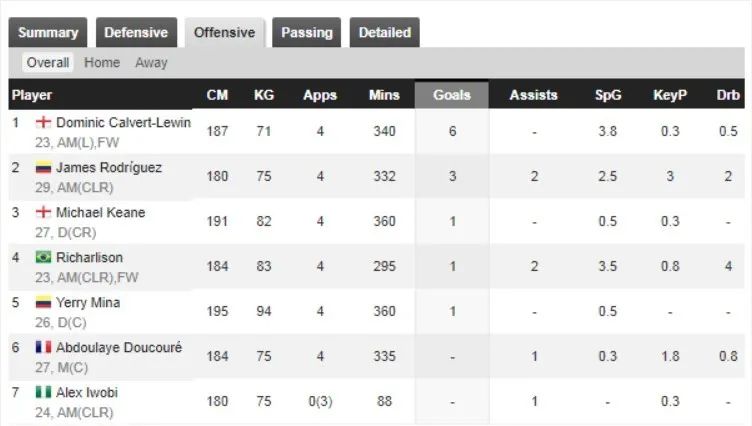The image size is (752, 426).
Task: Click England flag next to Michael Keane
Action: pos(43,212)
